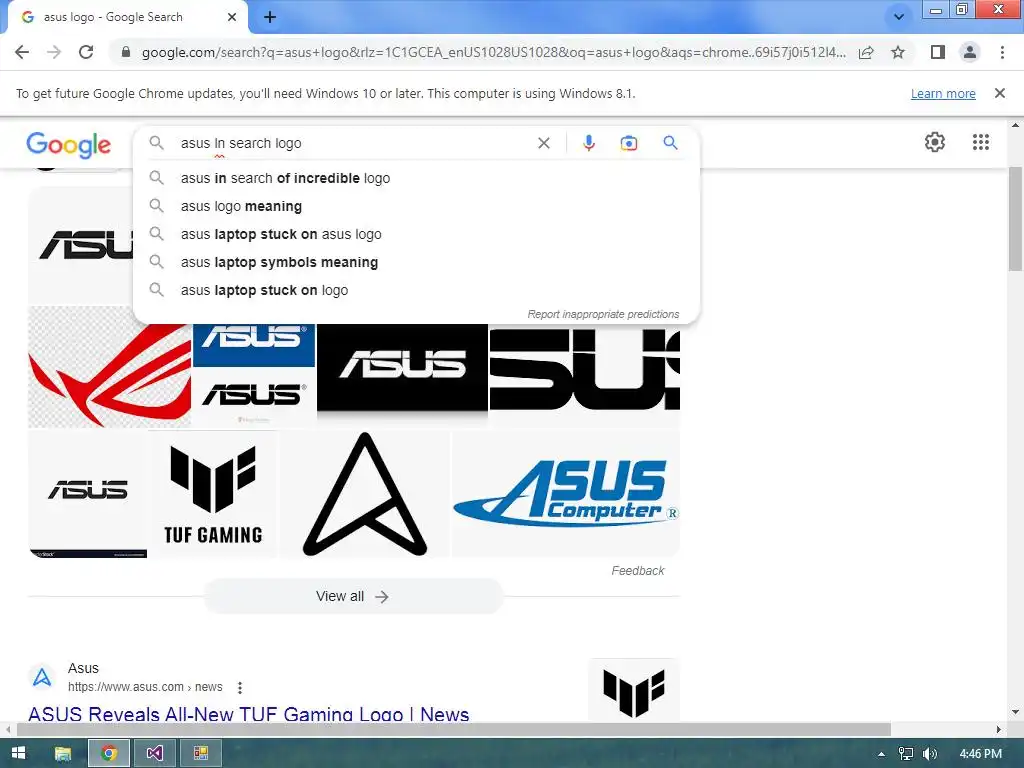Open the TUF logo thumbnail beside news result

coord(633,690)
